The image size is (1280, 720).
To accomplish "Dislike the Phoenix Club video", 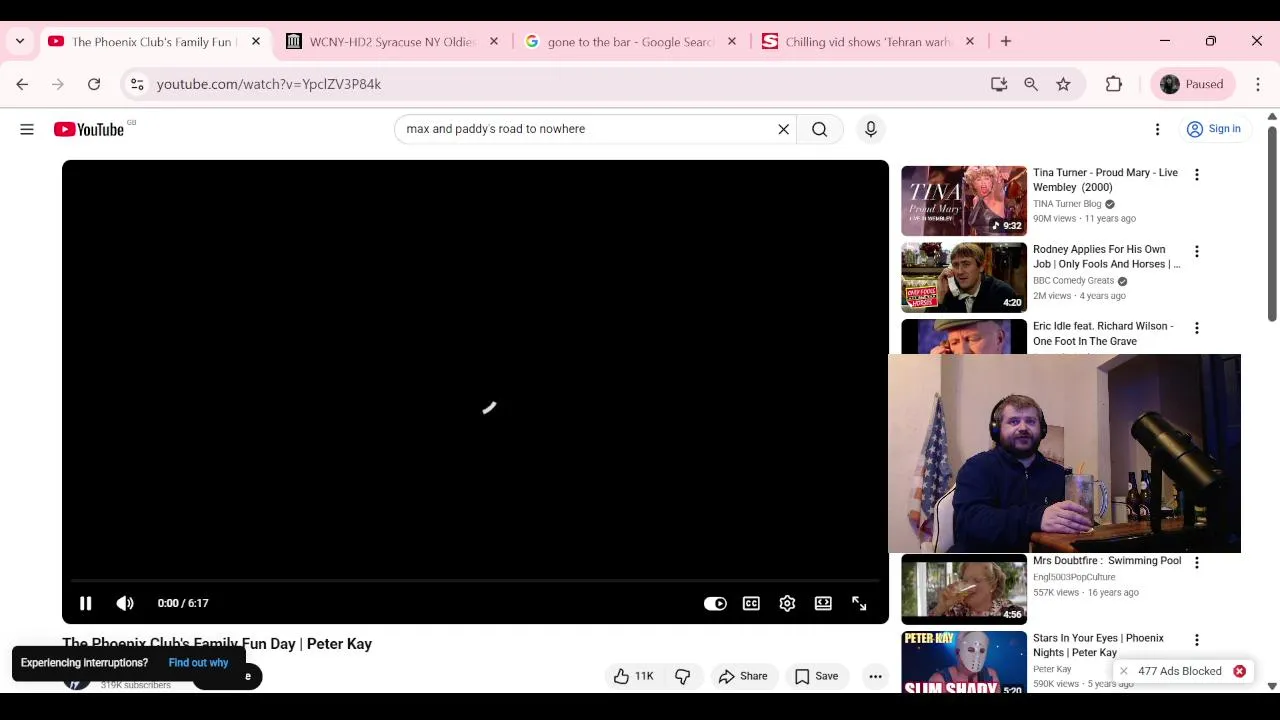I will 683,676.
